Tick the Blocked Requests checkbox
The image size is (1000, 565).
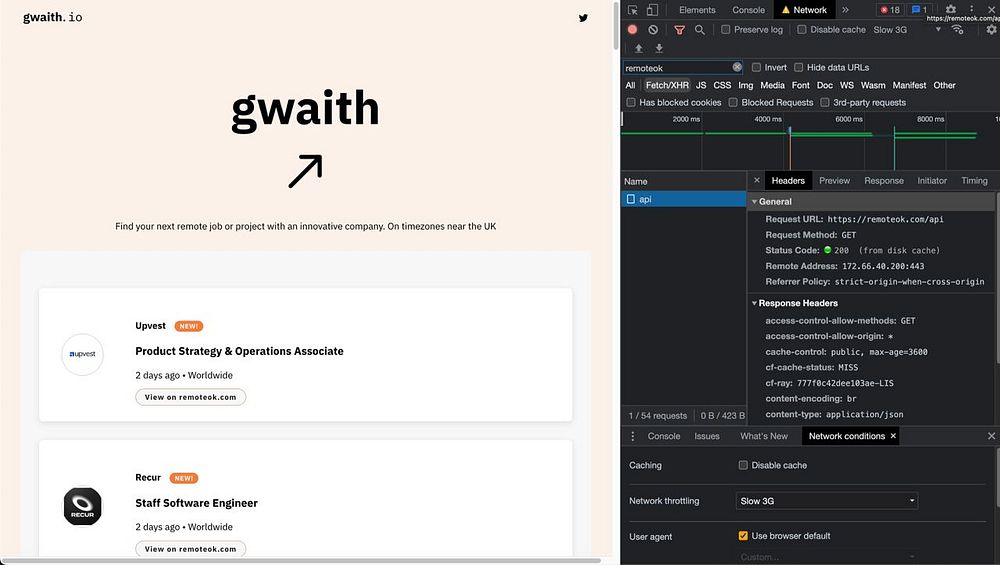point(733,102)
